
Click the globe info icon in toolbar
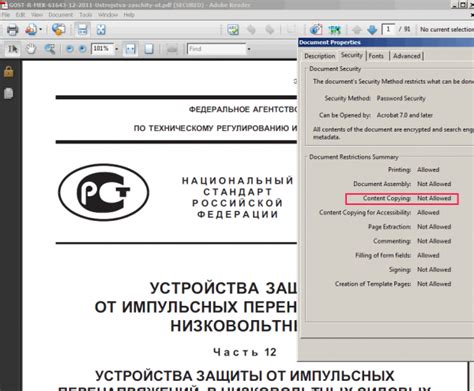tap(316, 30)
